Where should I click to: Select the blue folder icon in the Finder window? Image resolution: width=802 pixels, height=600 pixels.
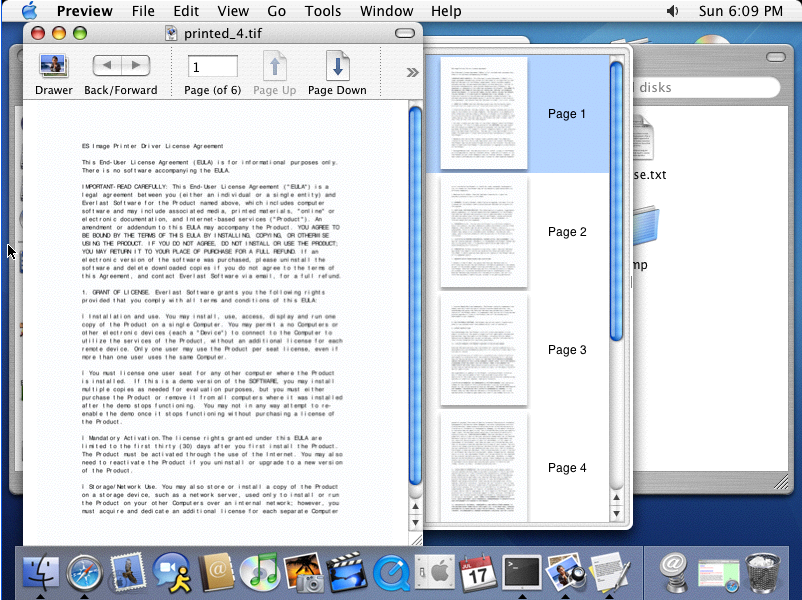coord(646,225)
